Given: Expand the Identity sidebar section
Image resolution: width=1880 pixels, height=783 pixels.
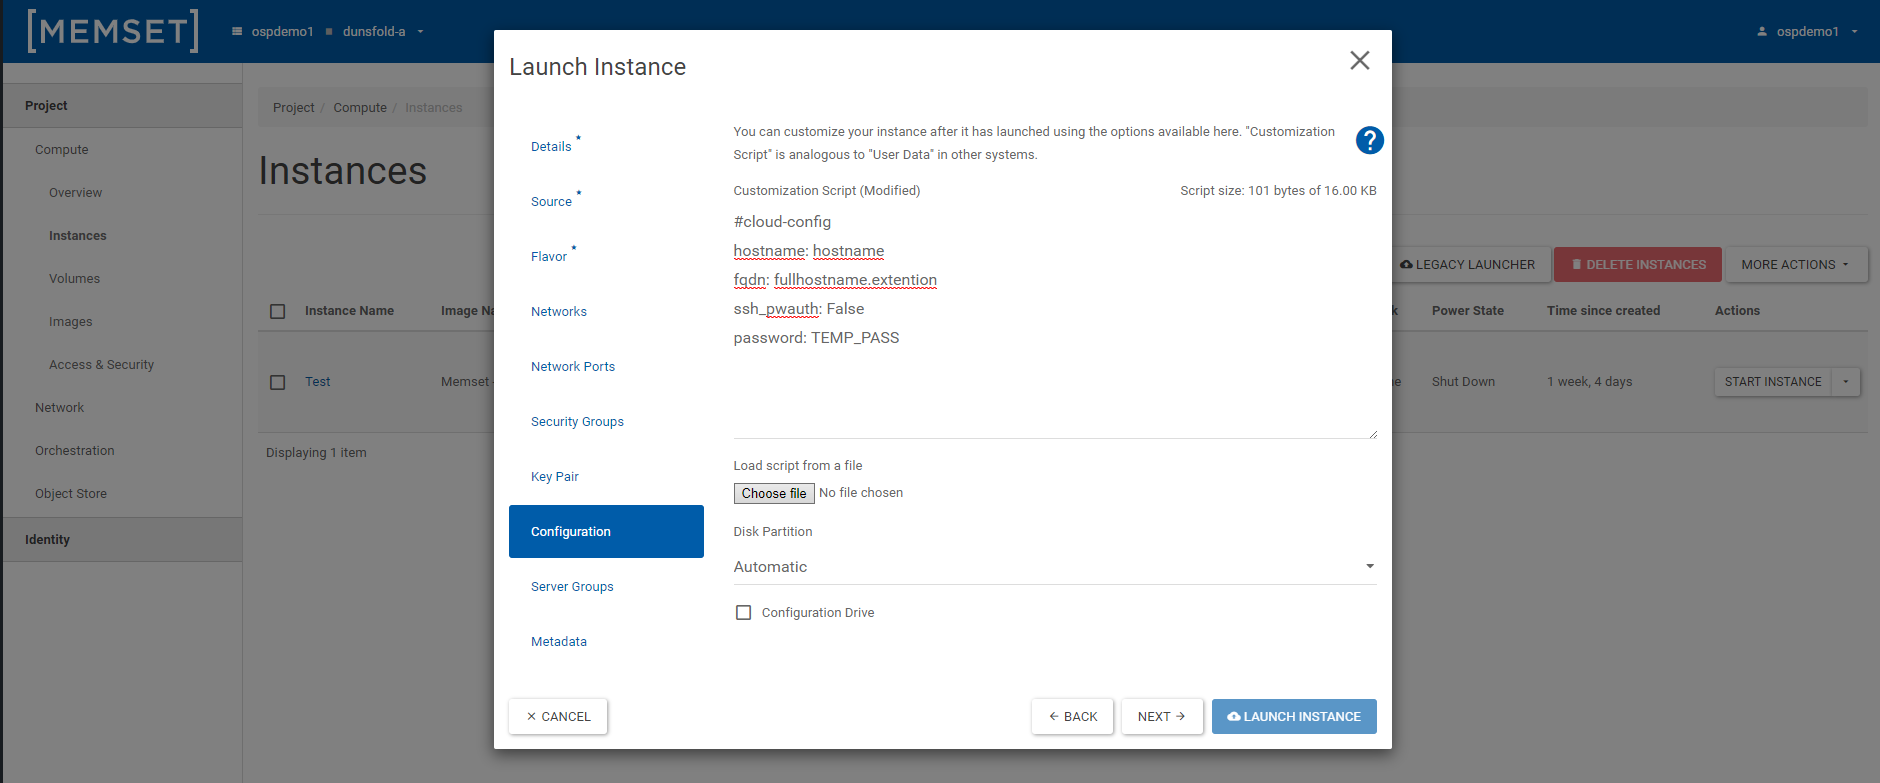Looking at the screenshot, I should tap(122, 539).
